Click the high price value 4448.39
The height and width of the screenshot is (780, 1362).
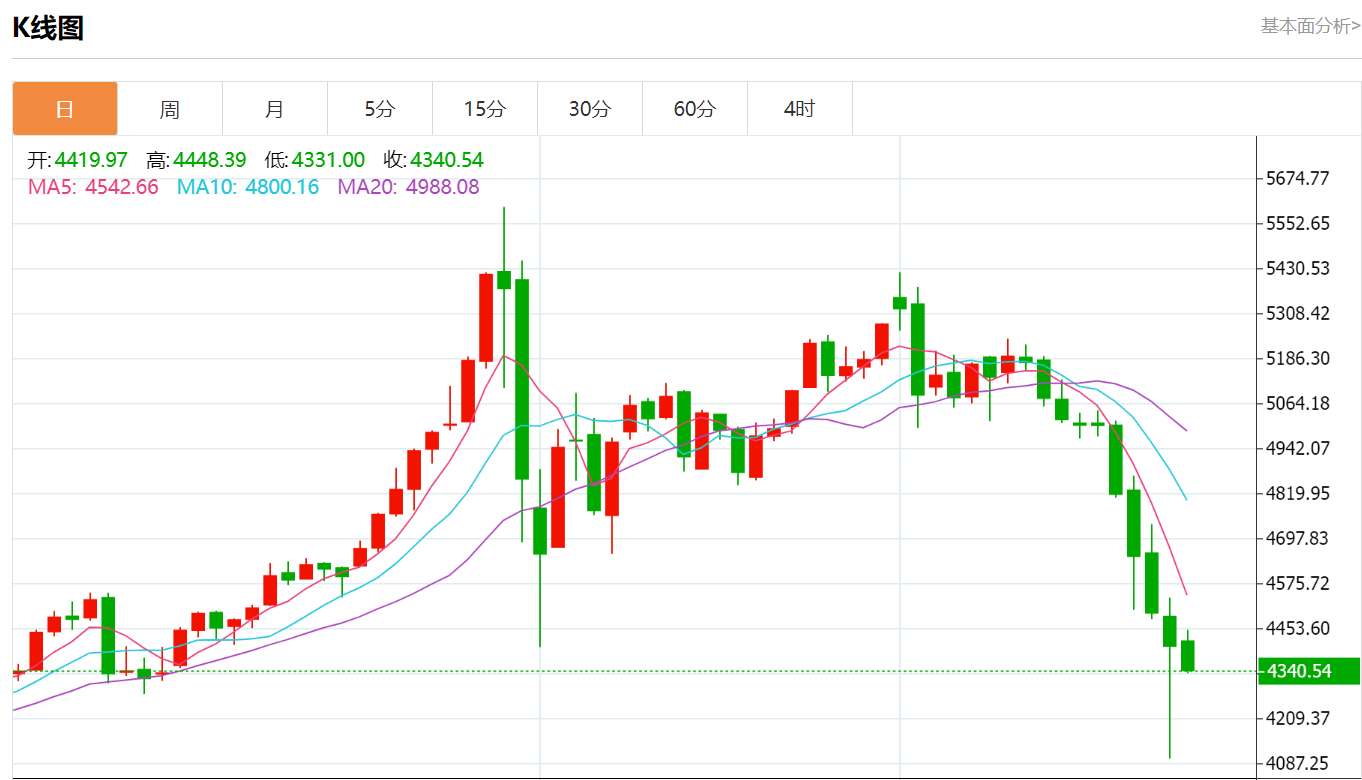point(210,160)
